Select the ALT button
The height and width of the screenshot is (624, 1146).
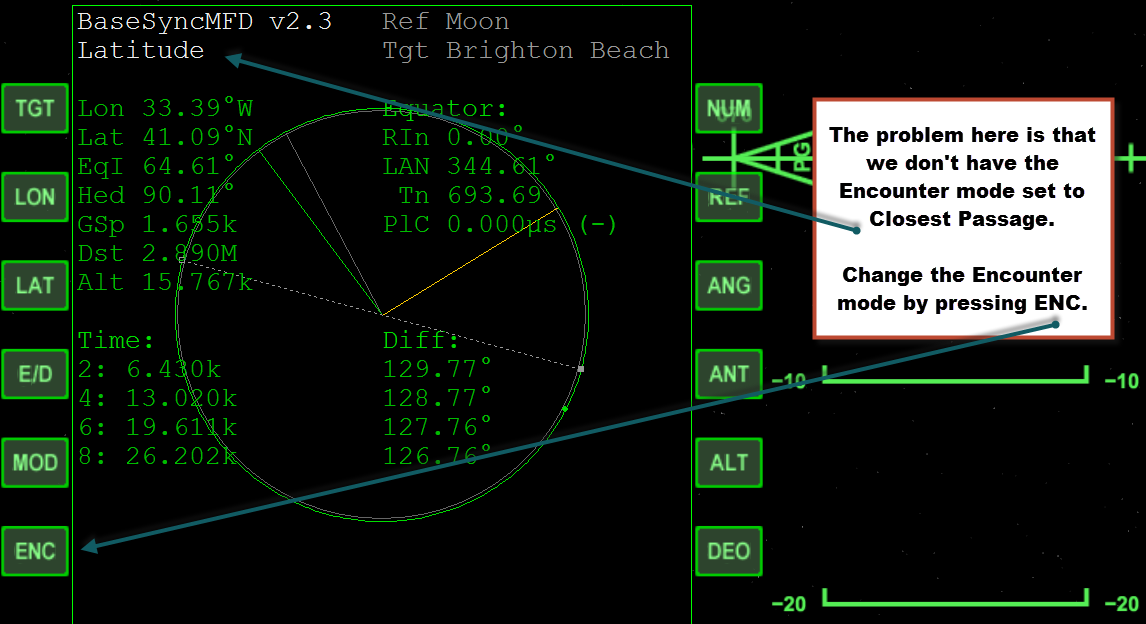pos(729,463)
